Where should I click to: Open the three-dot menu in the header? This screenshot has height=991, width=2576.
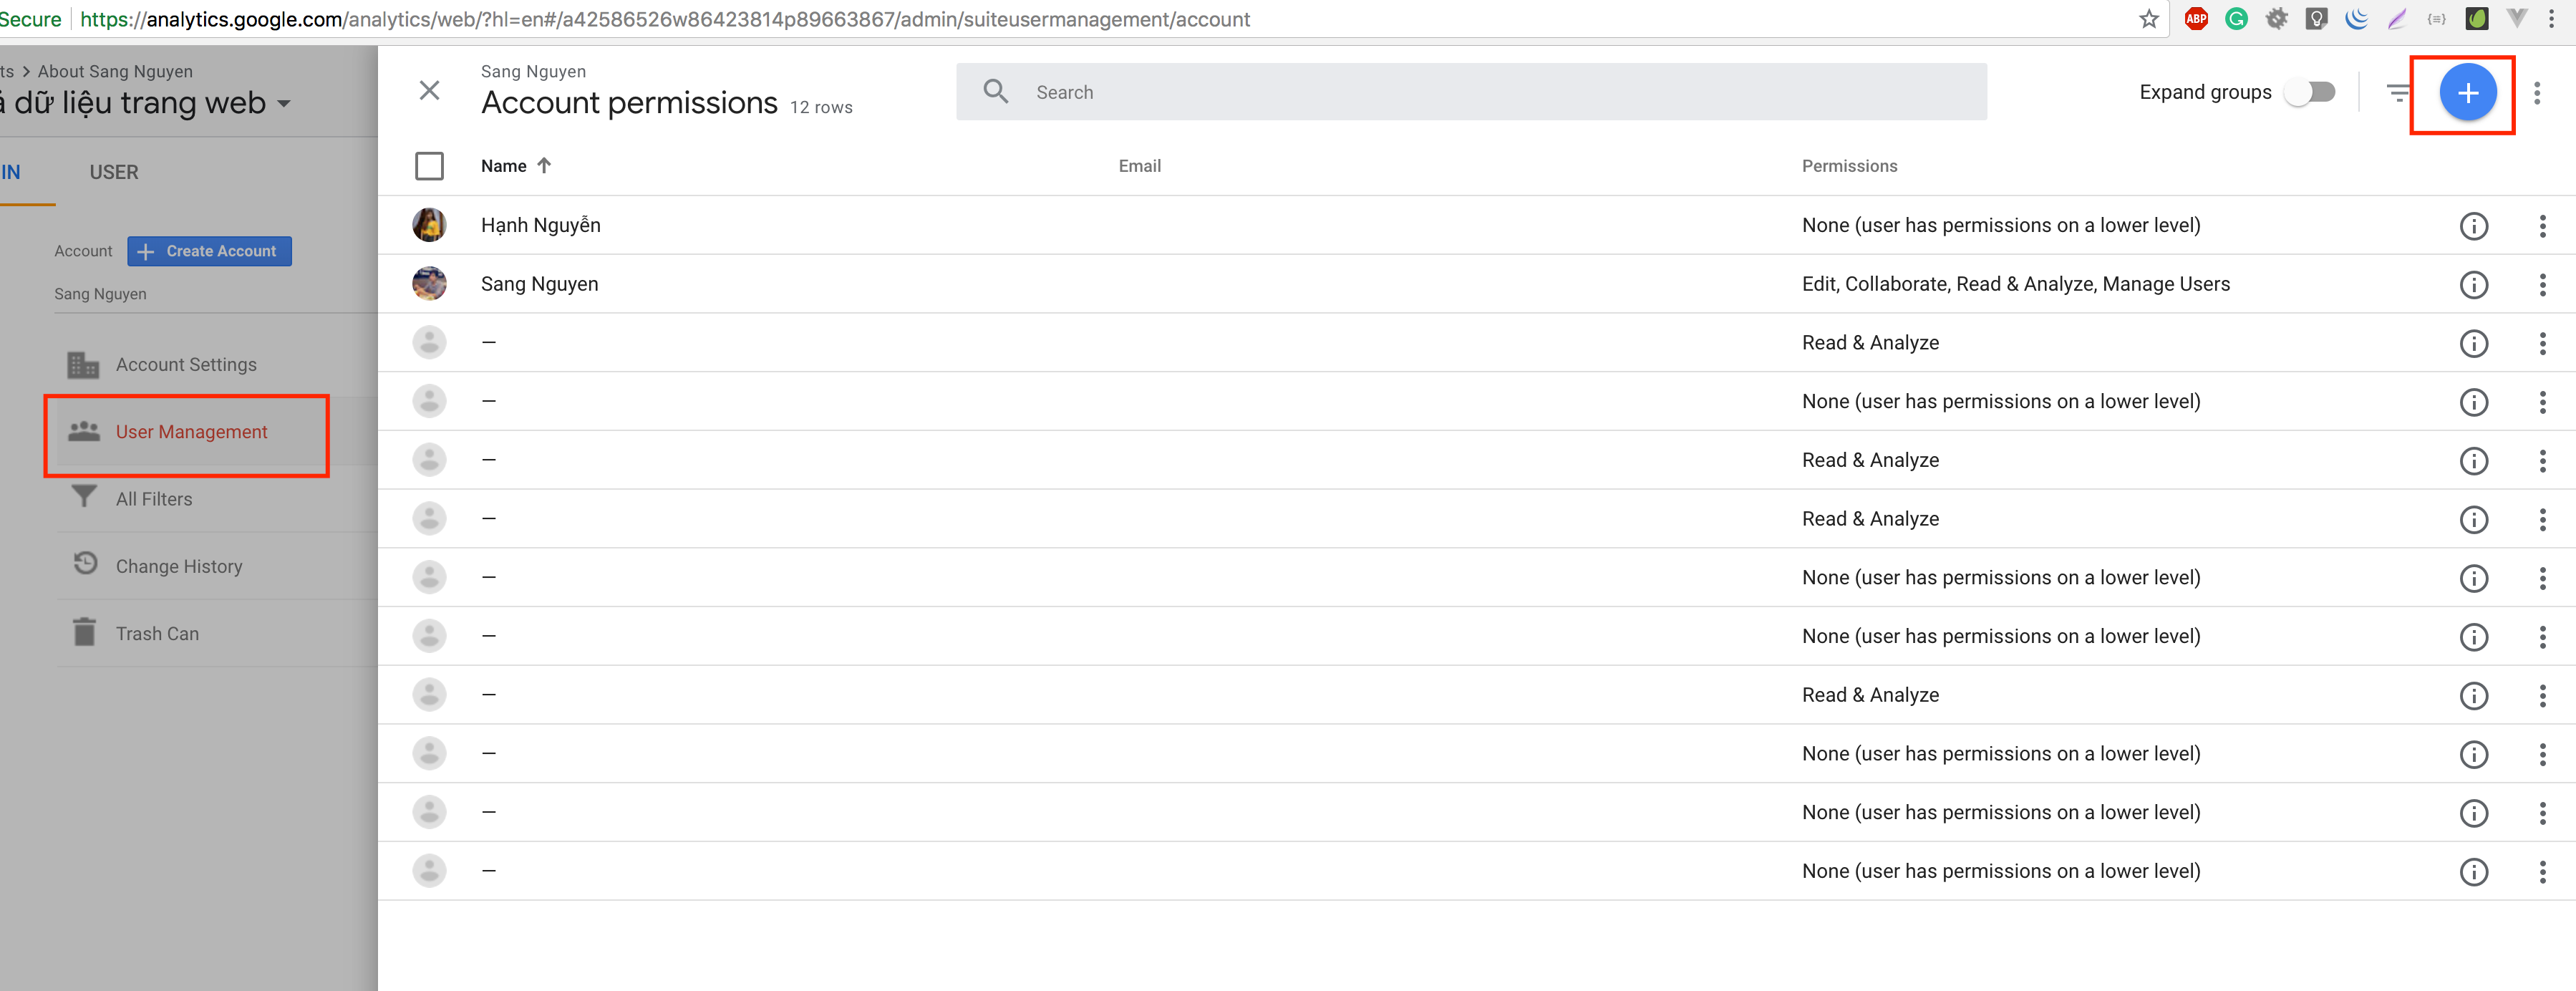[x=2536, y=93]
